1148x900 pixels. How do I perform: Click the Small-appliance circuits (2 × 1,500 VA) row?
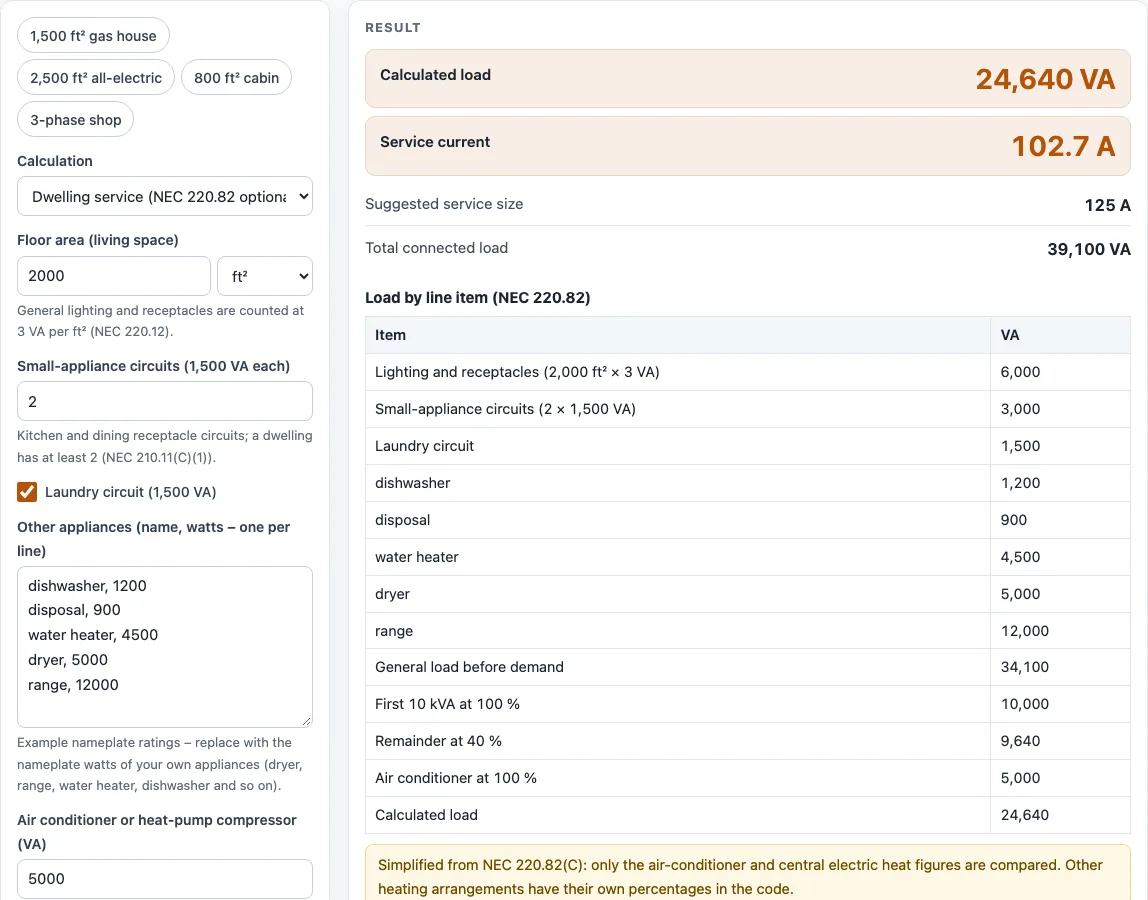[x=748, y=409]
